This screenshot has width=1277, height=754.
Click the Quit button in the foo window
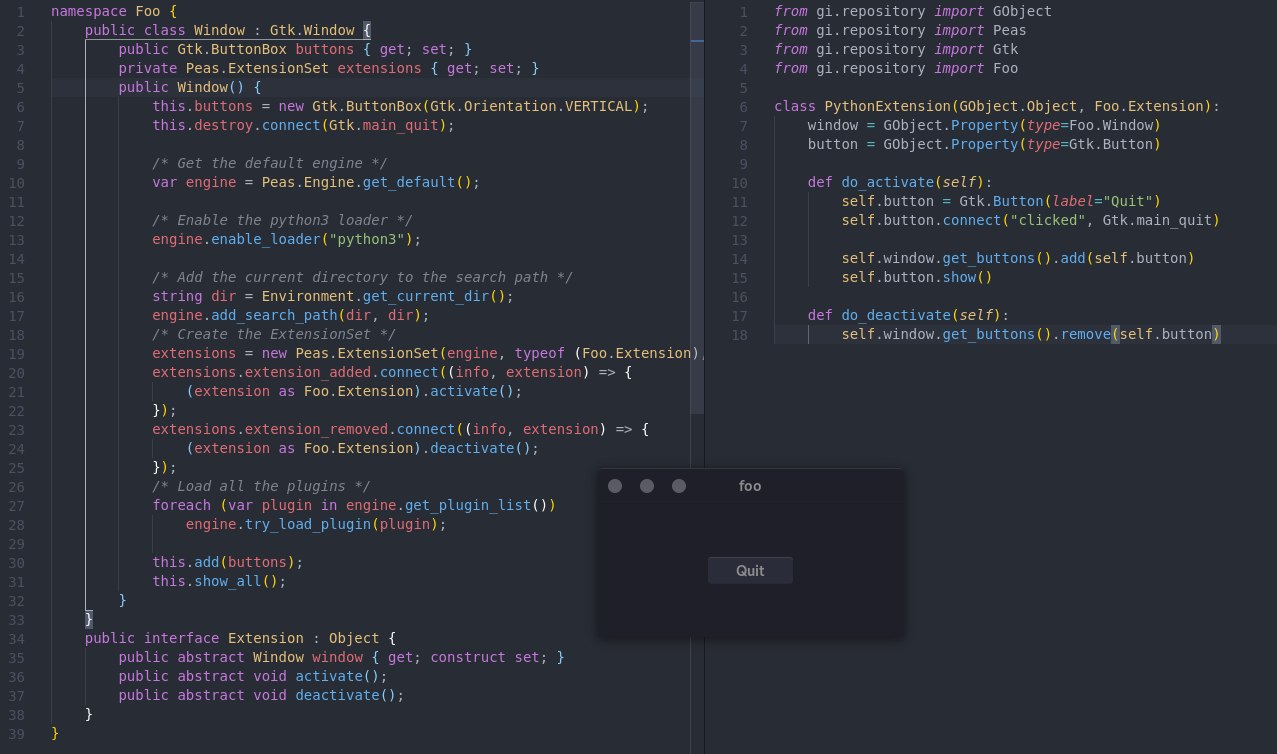click(750, 570)
